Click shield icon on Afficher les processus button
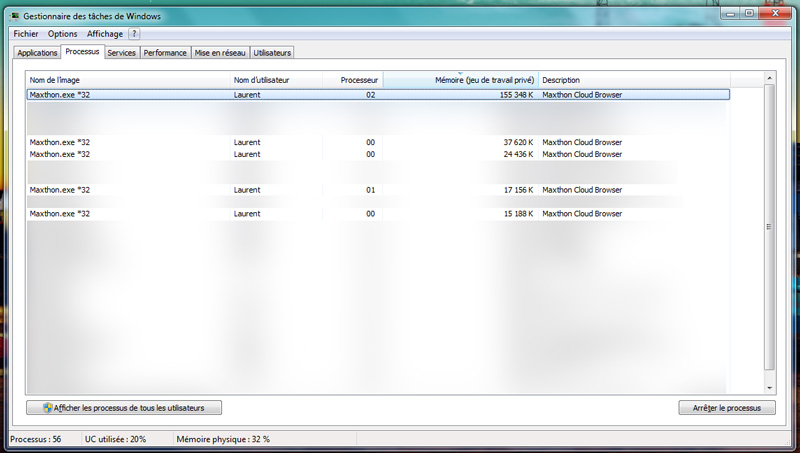This screenshot has height=453, width=800. (x=47, y=408)
